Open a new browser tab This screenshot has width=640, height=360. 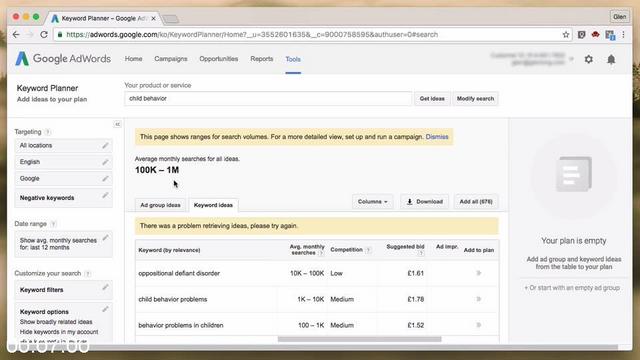click(171, 19)
